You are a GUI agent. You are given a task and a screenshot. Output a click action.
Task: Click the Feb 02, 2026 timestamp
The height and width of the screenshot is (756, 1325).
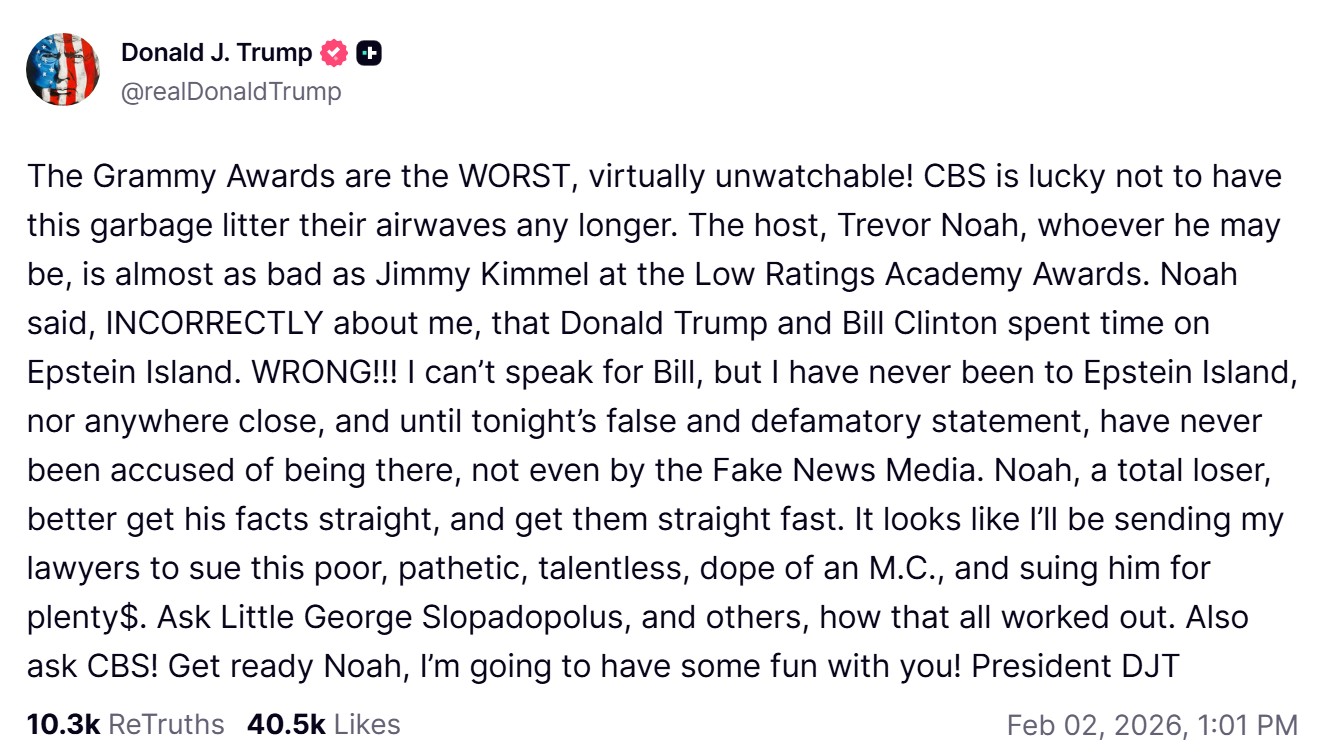(x=1152, y=725)
